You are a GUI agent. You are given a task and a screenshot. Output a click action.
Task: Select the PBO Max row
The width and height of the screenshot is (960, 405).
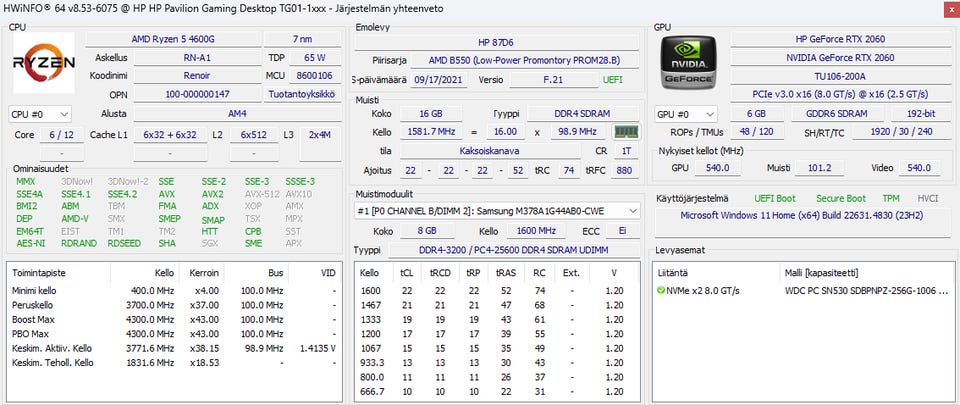pyautogui.click(x=174, y=334)
